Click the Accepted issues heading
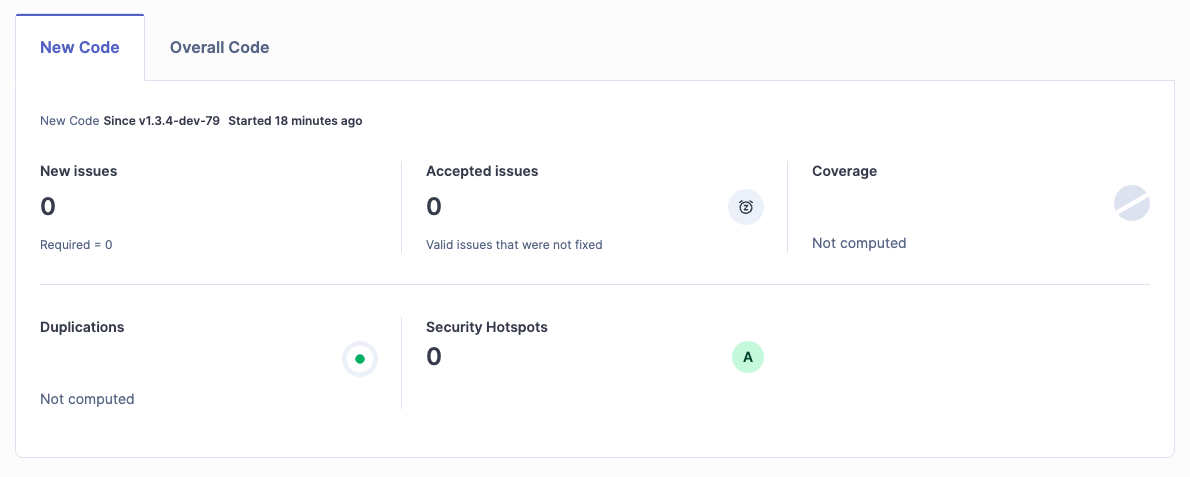Image resolution: width=1190 pixels, height=477 pixels. [x=482, y=171]
